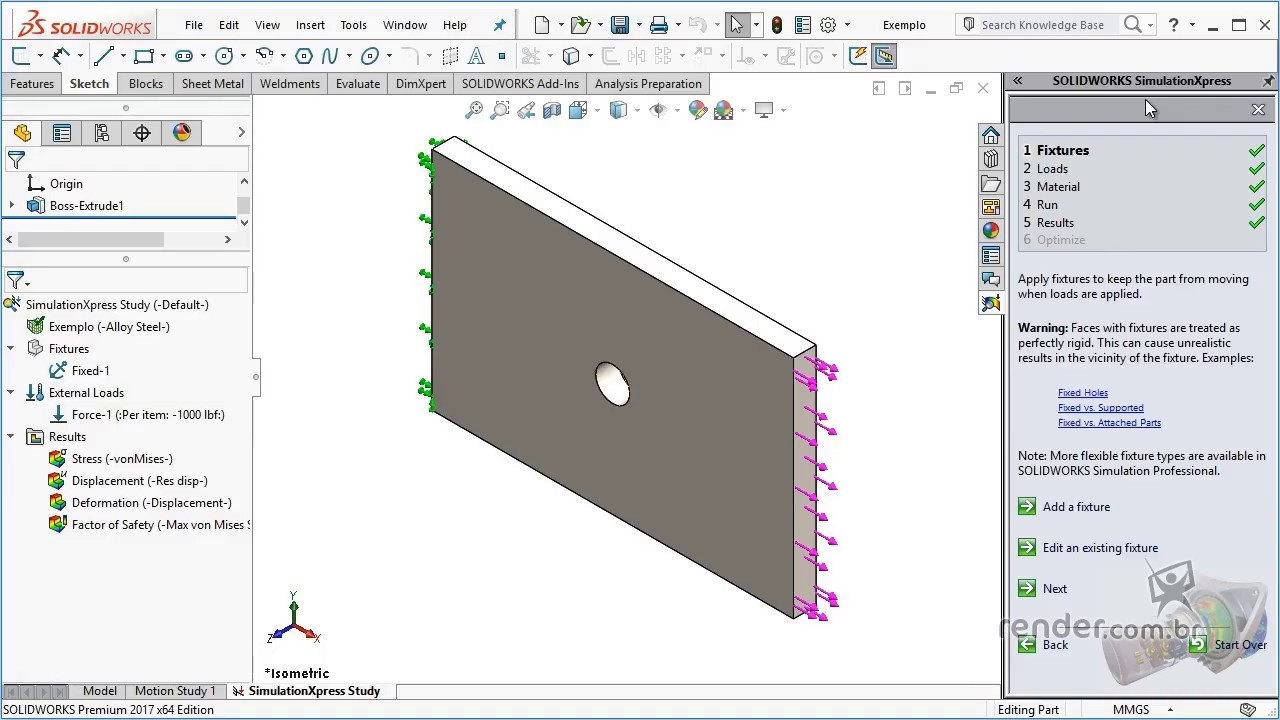Image resolution: width=1280 pixels, height=720 pixels.
Task: Select the Polygon sketch tool
Action: pyautogui.click(x=304, y=56)
